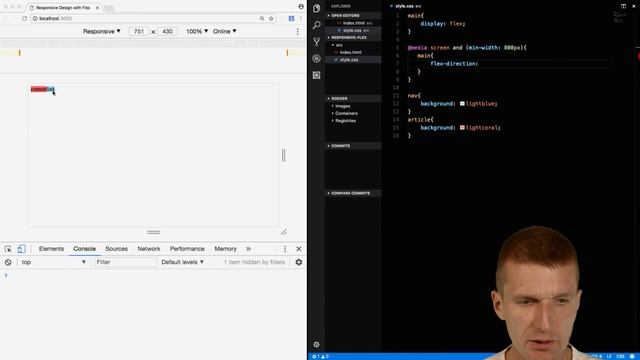Open the Default levels dropdown
The width and height of the screenshot is (640, 360).
click(182, 262)
